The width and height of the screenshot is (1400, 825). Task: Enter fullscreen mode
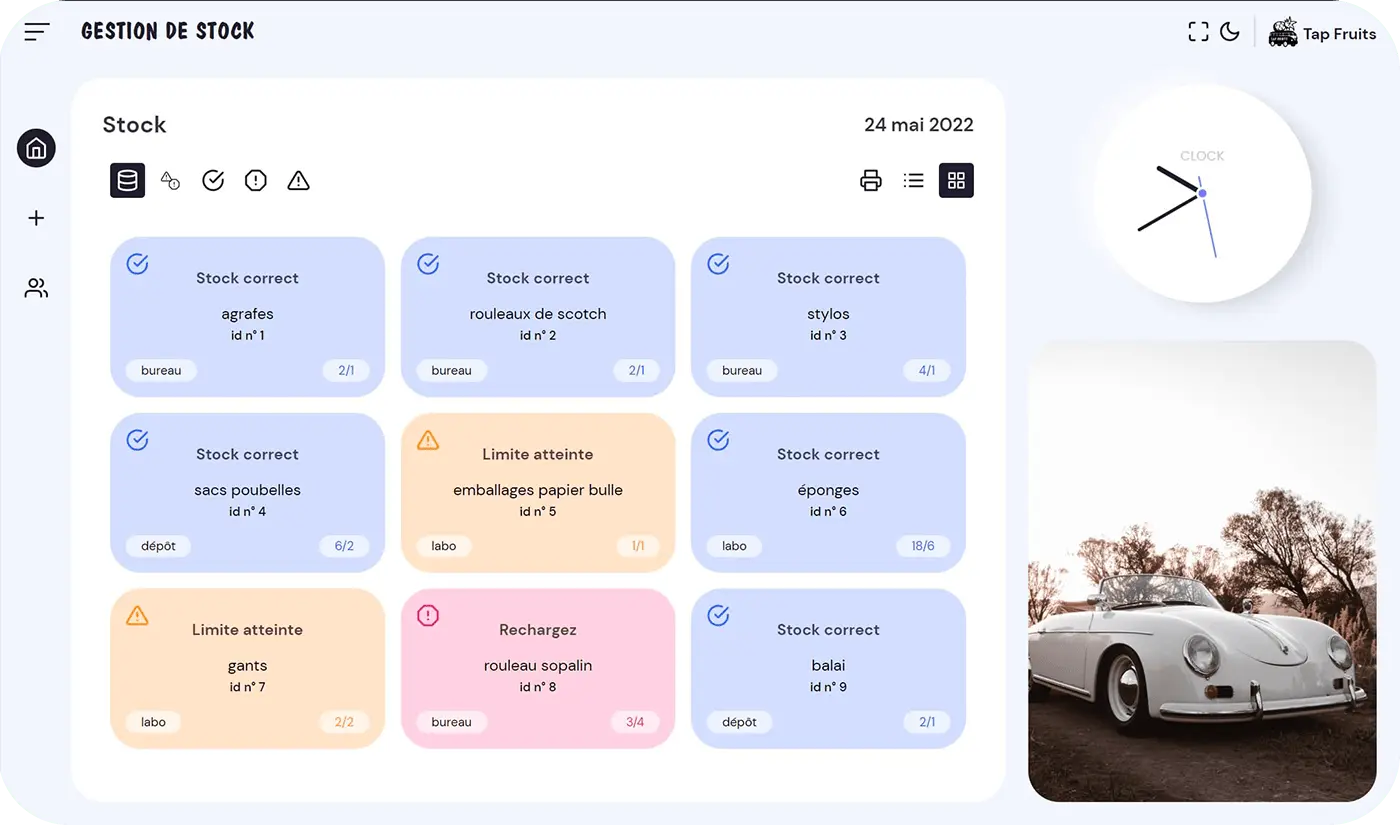[1198, 32]
